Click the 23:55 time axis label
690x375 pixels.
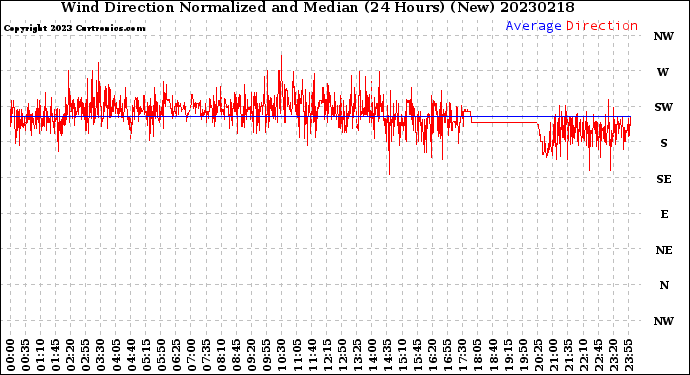[x=628, y=355]
